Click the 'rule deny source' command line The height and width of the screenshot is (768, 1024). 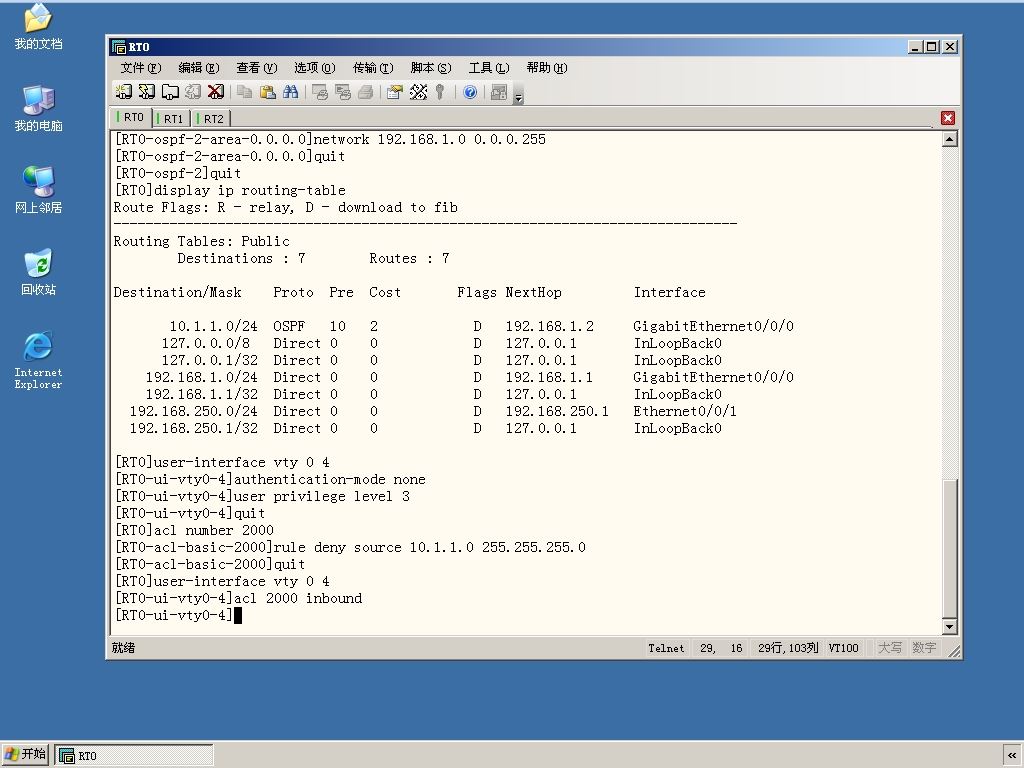pyautogui.click(x=350, y=547)
